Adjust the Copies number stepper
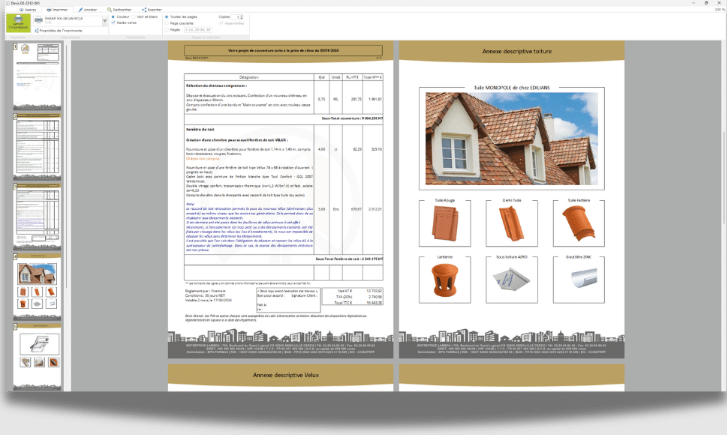The height and width of the screenshot is (435, 727). [240, 17]
